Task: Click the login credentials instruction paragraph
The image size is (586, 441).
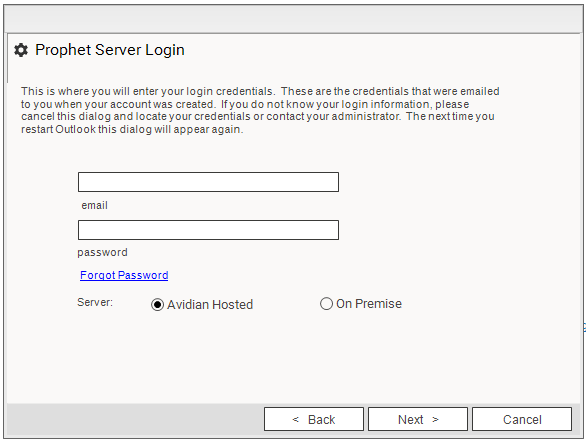Action: click(260, 110)
